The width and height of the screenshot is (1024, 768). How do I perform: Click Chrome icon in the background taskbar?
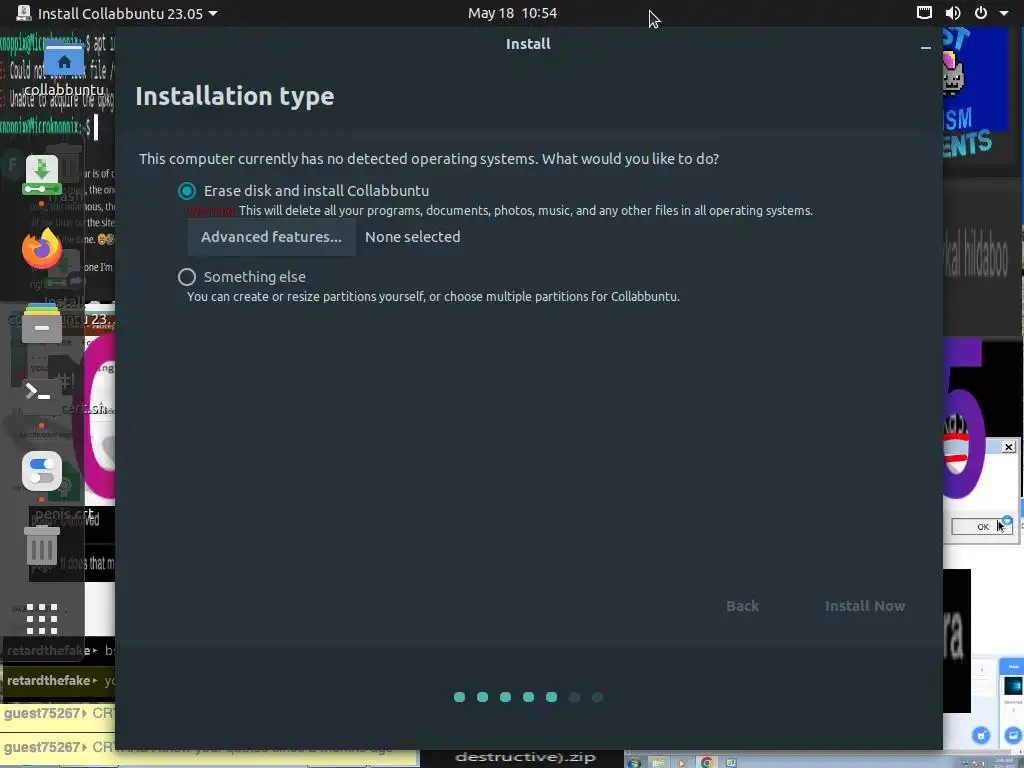click(707, 762)
